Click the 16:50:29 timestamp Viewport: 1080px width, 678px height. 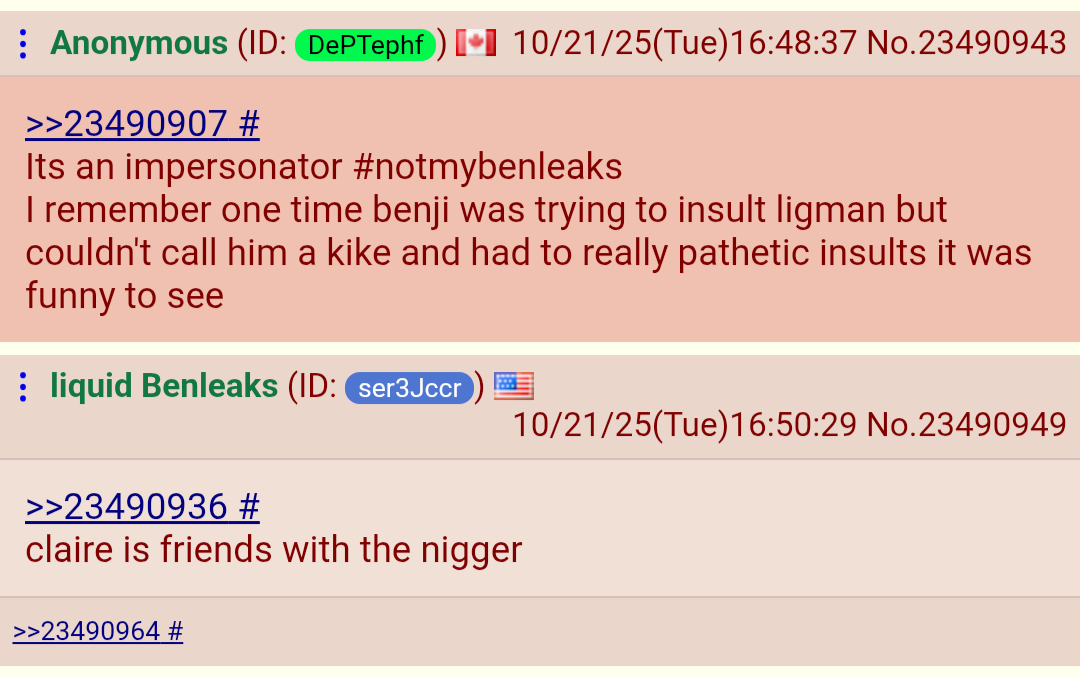793,424
